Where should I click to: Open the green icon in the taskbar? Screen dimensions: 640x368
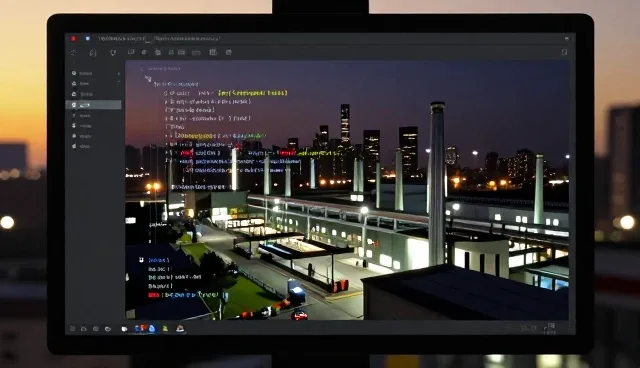(165, 328)
